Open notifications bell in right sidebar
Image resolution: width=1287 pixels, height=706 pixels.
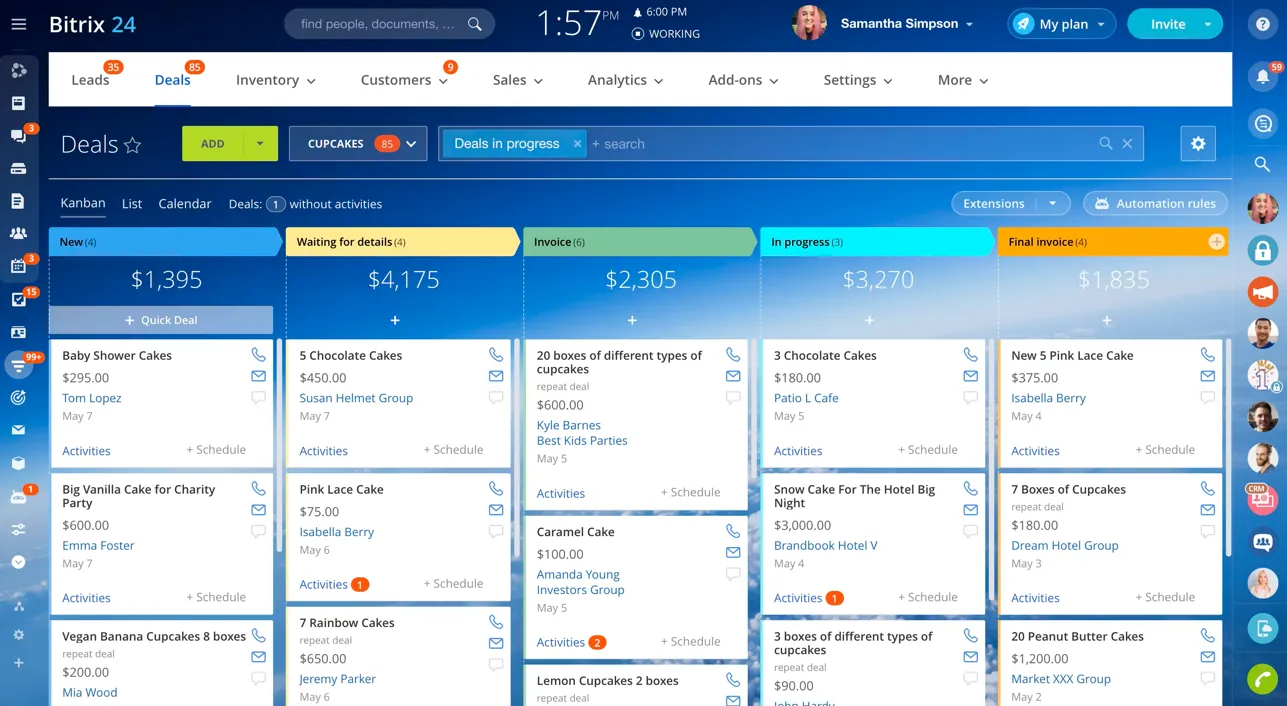coord(1262,77)
